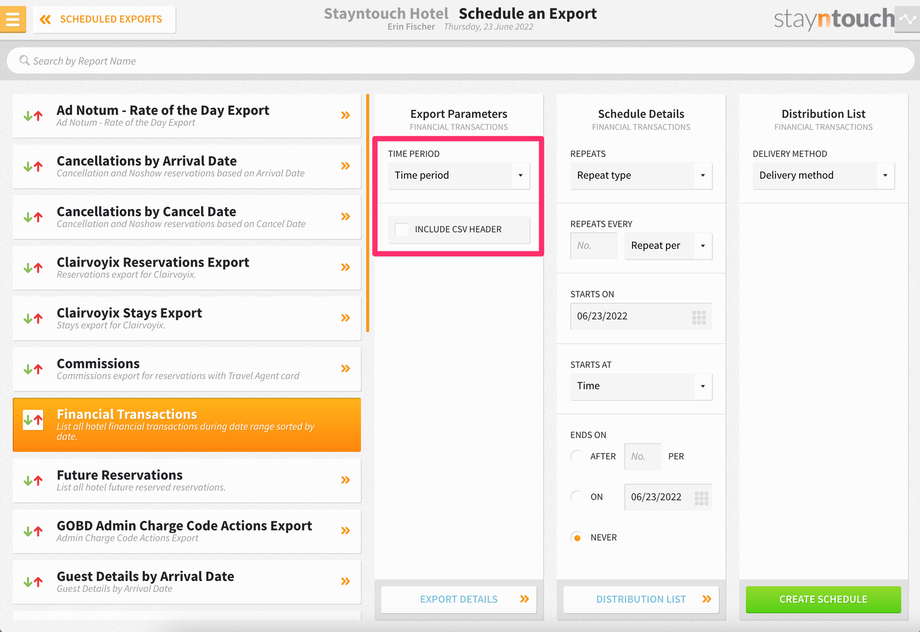
Task: Open the Time Period dropdown
Action: pos(459,175)
